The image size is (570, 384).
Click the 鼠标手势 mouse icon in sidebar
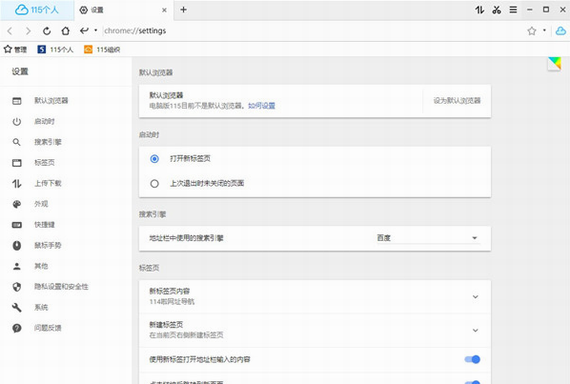coord(17,245)
